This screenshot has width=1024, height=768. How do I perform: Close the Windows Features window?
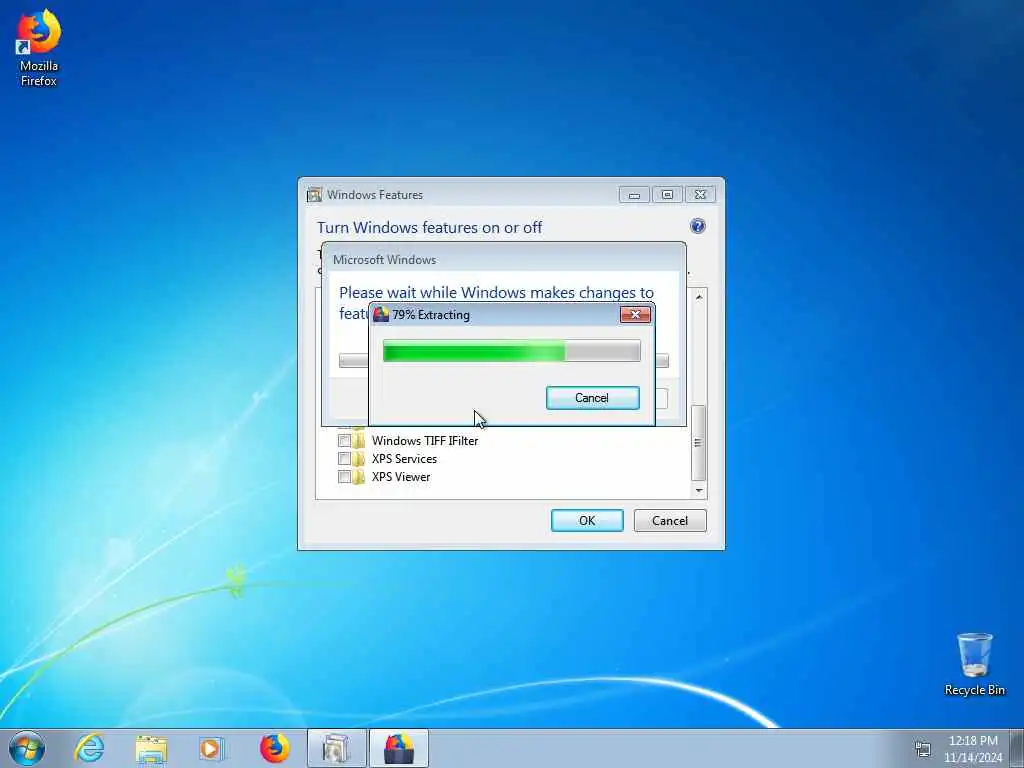(x=700, y=195)
